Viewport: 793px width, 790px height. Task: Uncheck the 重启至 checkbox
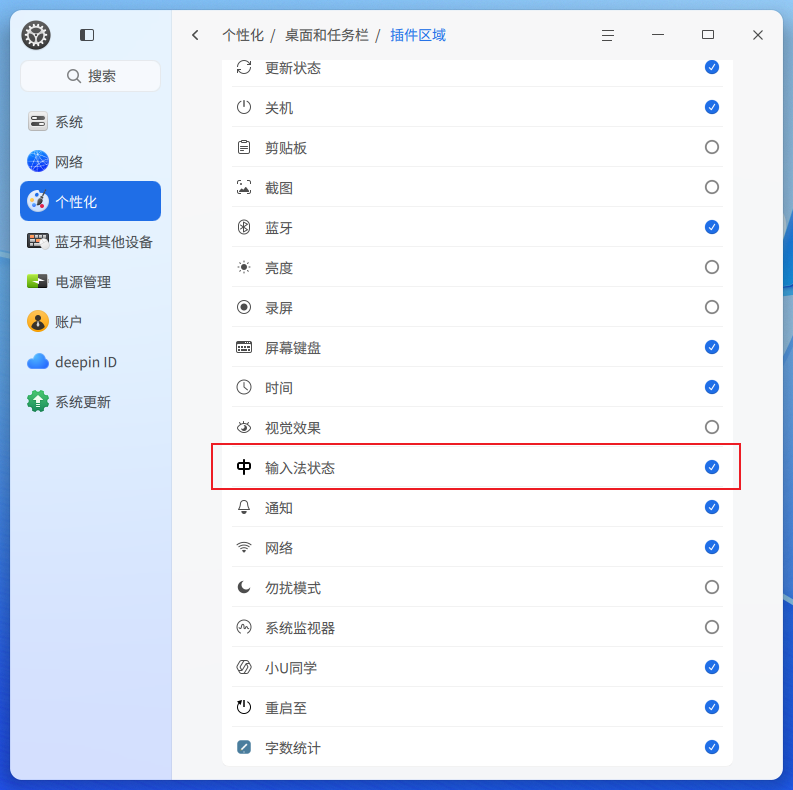[712, 707]
